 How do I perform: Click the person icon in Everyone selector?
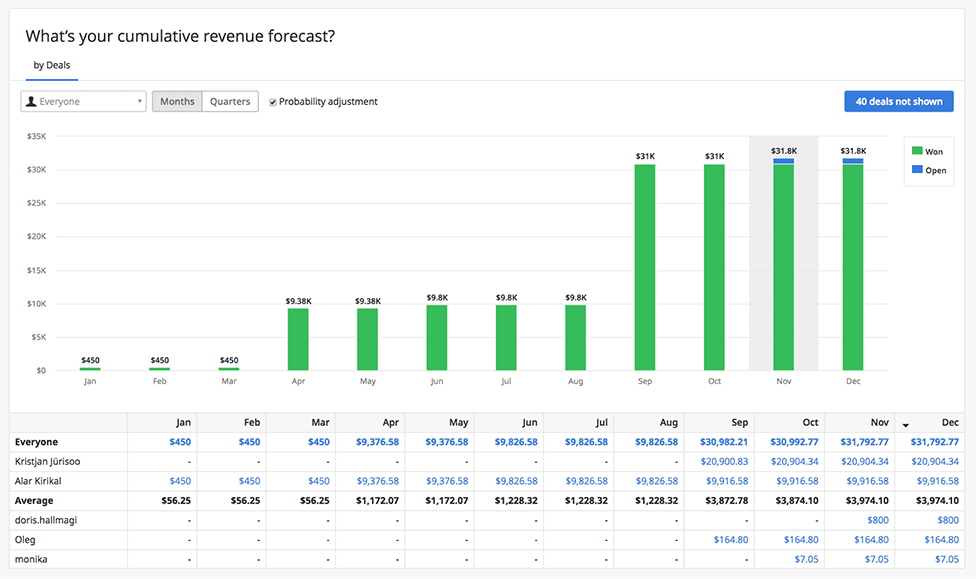coord(31,102)
